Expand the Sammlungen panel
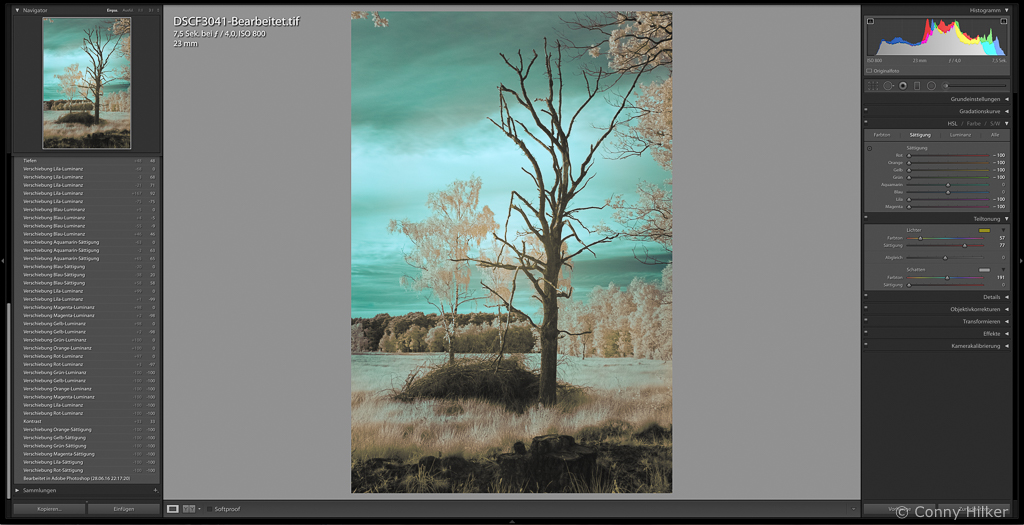1024x525 pixels. [x=17, y=491]
